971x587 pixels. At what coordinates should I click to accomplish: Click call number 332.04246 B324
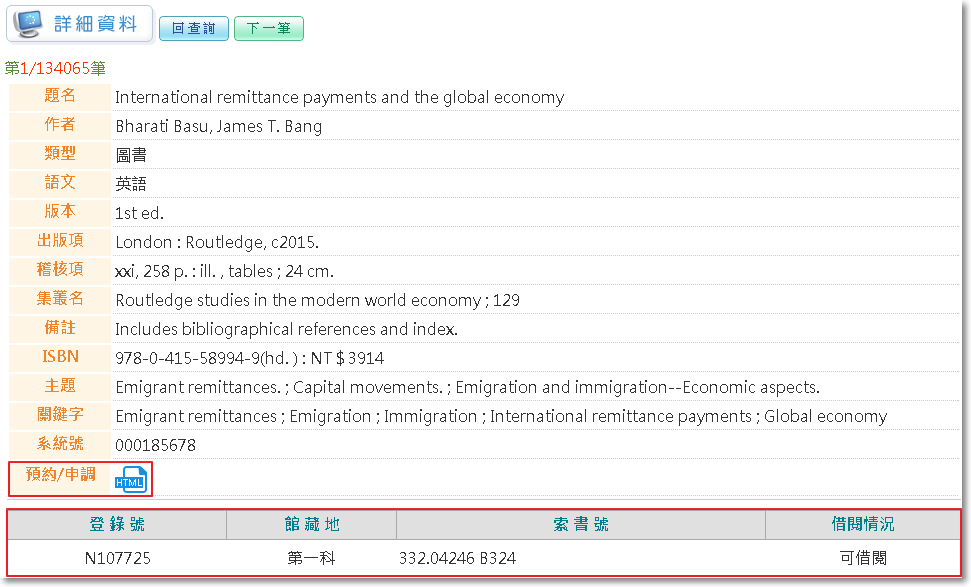(457, 558)
